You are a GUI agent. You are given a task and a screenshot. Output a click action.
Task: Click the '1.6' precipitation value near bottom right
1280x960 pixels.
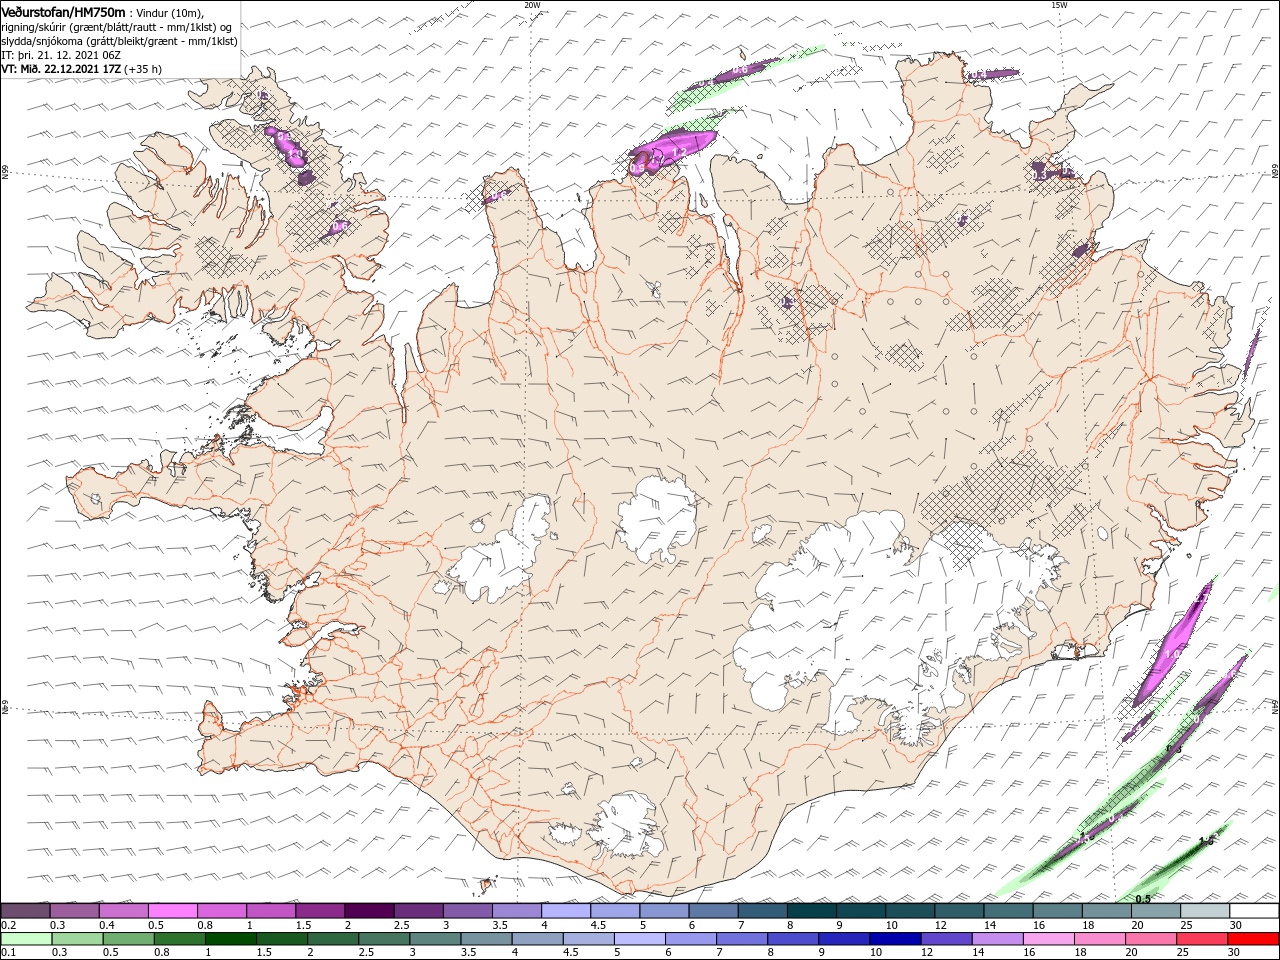pos(1206,841)
